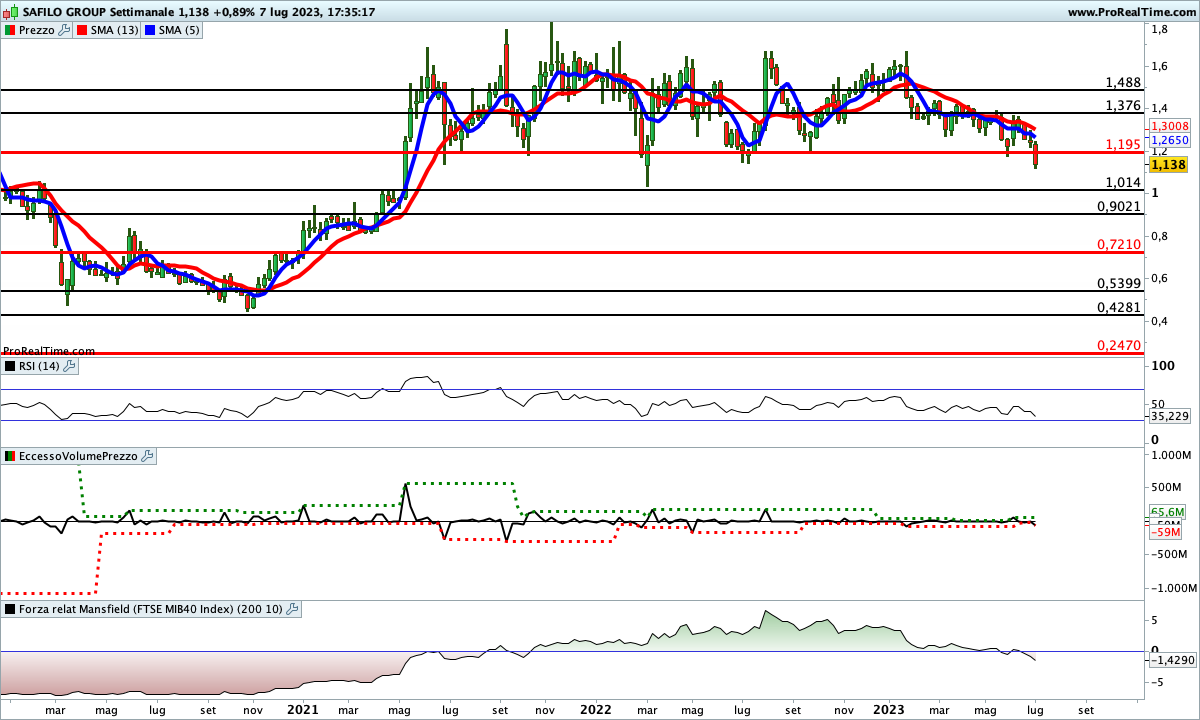The width and height of the screenshot is (1200, 720).
Task: Click the green 65,6M volume value tag
Action: click(x=1169, y=512)
